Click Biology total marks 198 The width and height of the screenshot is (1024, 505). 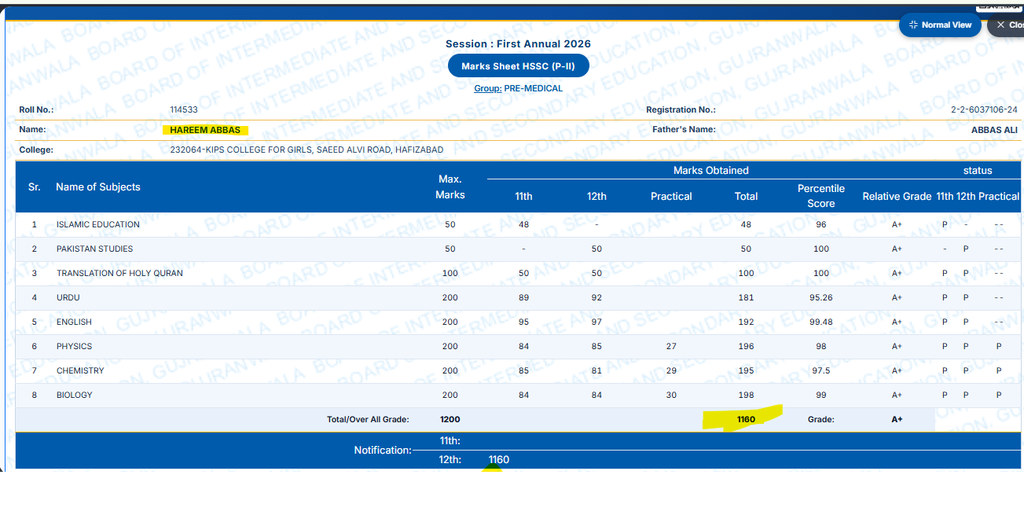pyautogui.click(x=746, y=395)
